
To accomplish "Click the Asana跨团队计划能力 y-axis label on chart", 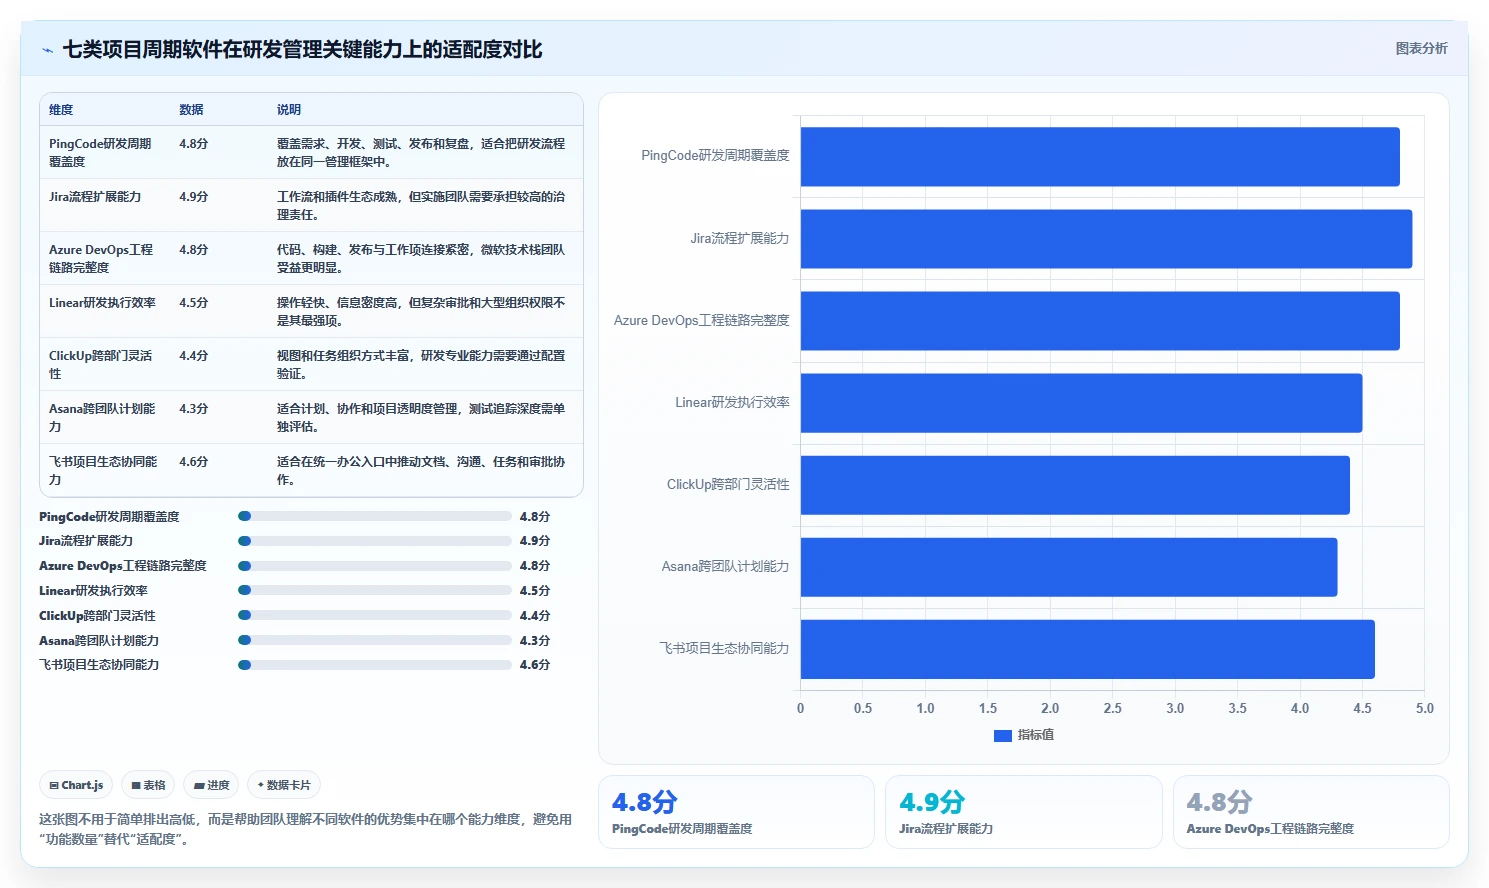I will pos(725,567).
